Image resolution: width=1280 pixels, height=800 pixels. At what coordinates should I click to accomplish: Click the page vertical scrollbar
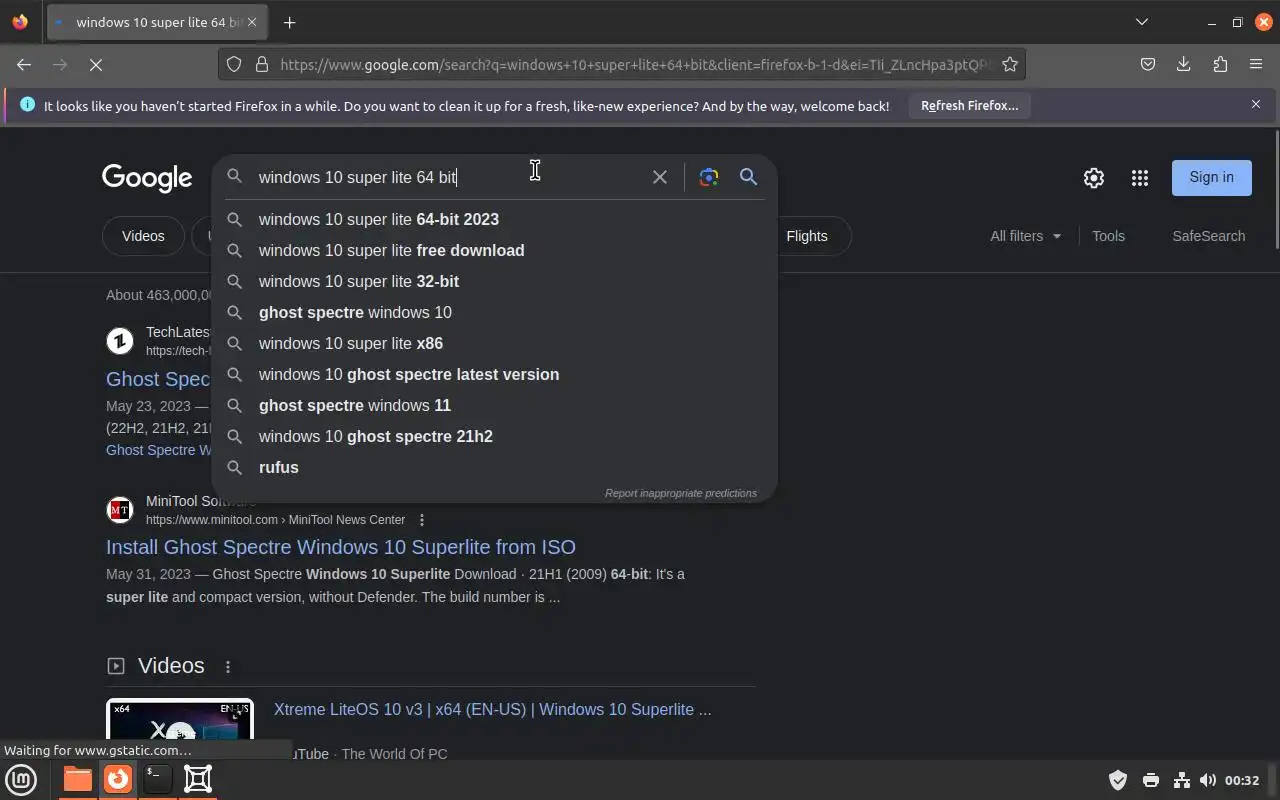[x=1276, y=190]
